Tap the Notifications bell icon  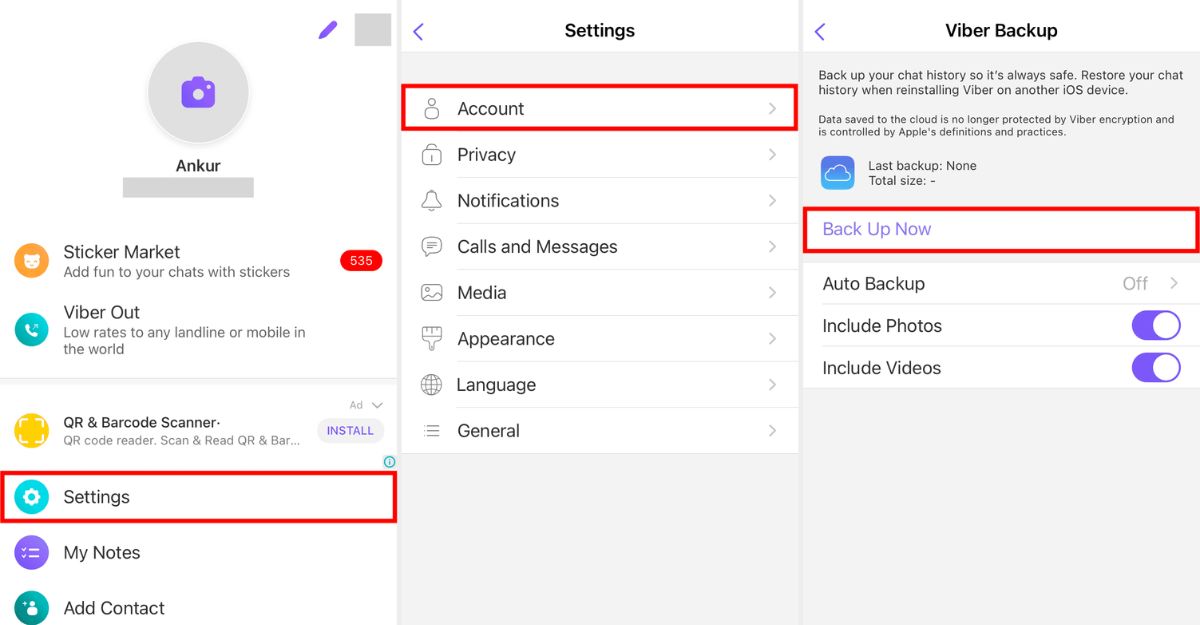pos(431,201)
